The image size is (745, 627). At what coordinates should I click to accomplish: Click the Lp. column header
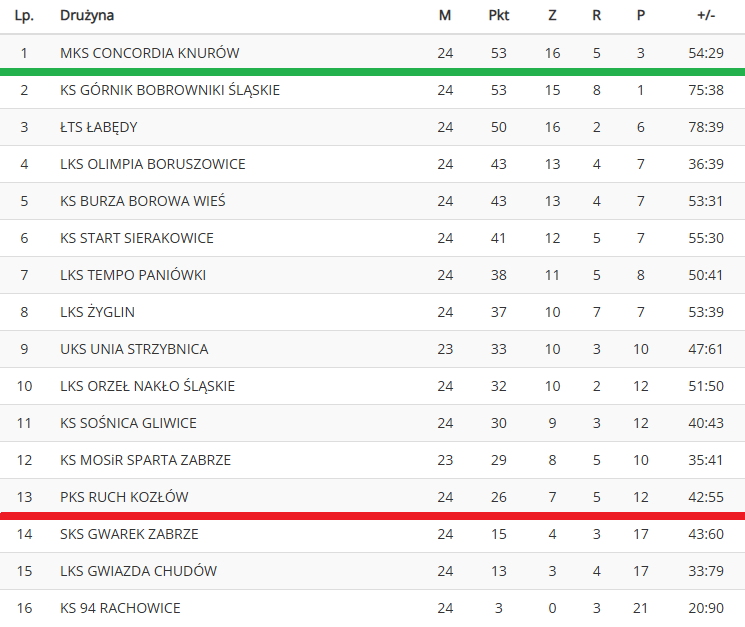click(x=24, y=16)
